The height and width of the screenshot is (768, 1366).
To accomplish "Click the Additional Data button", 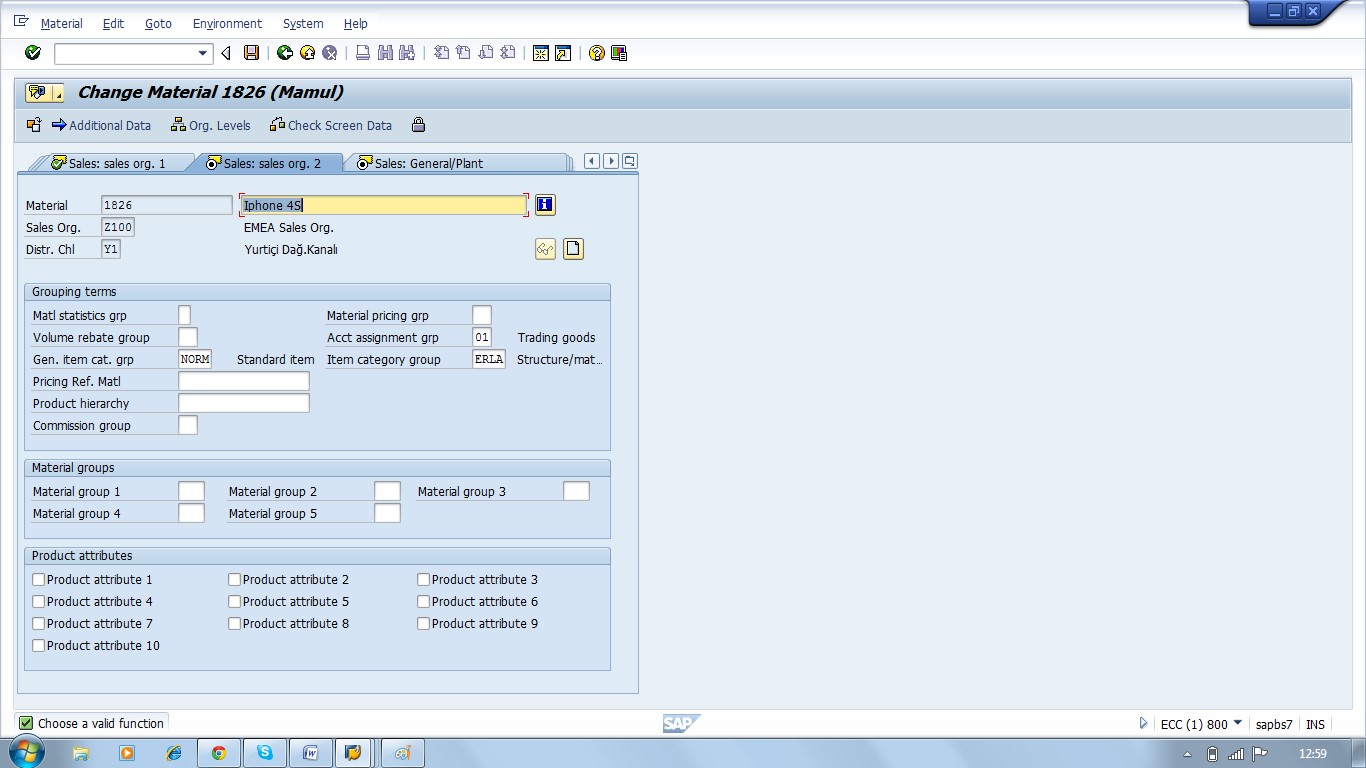I will tap(101, 125).
